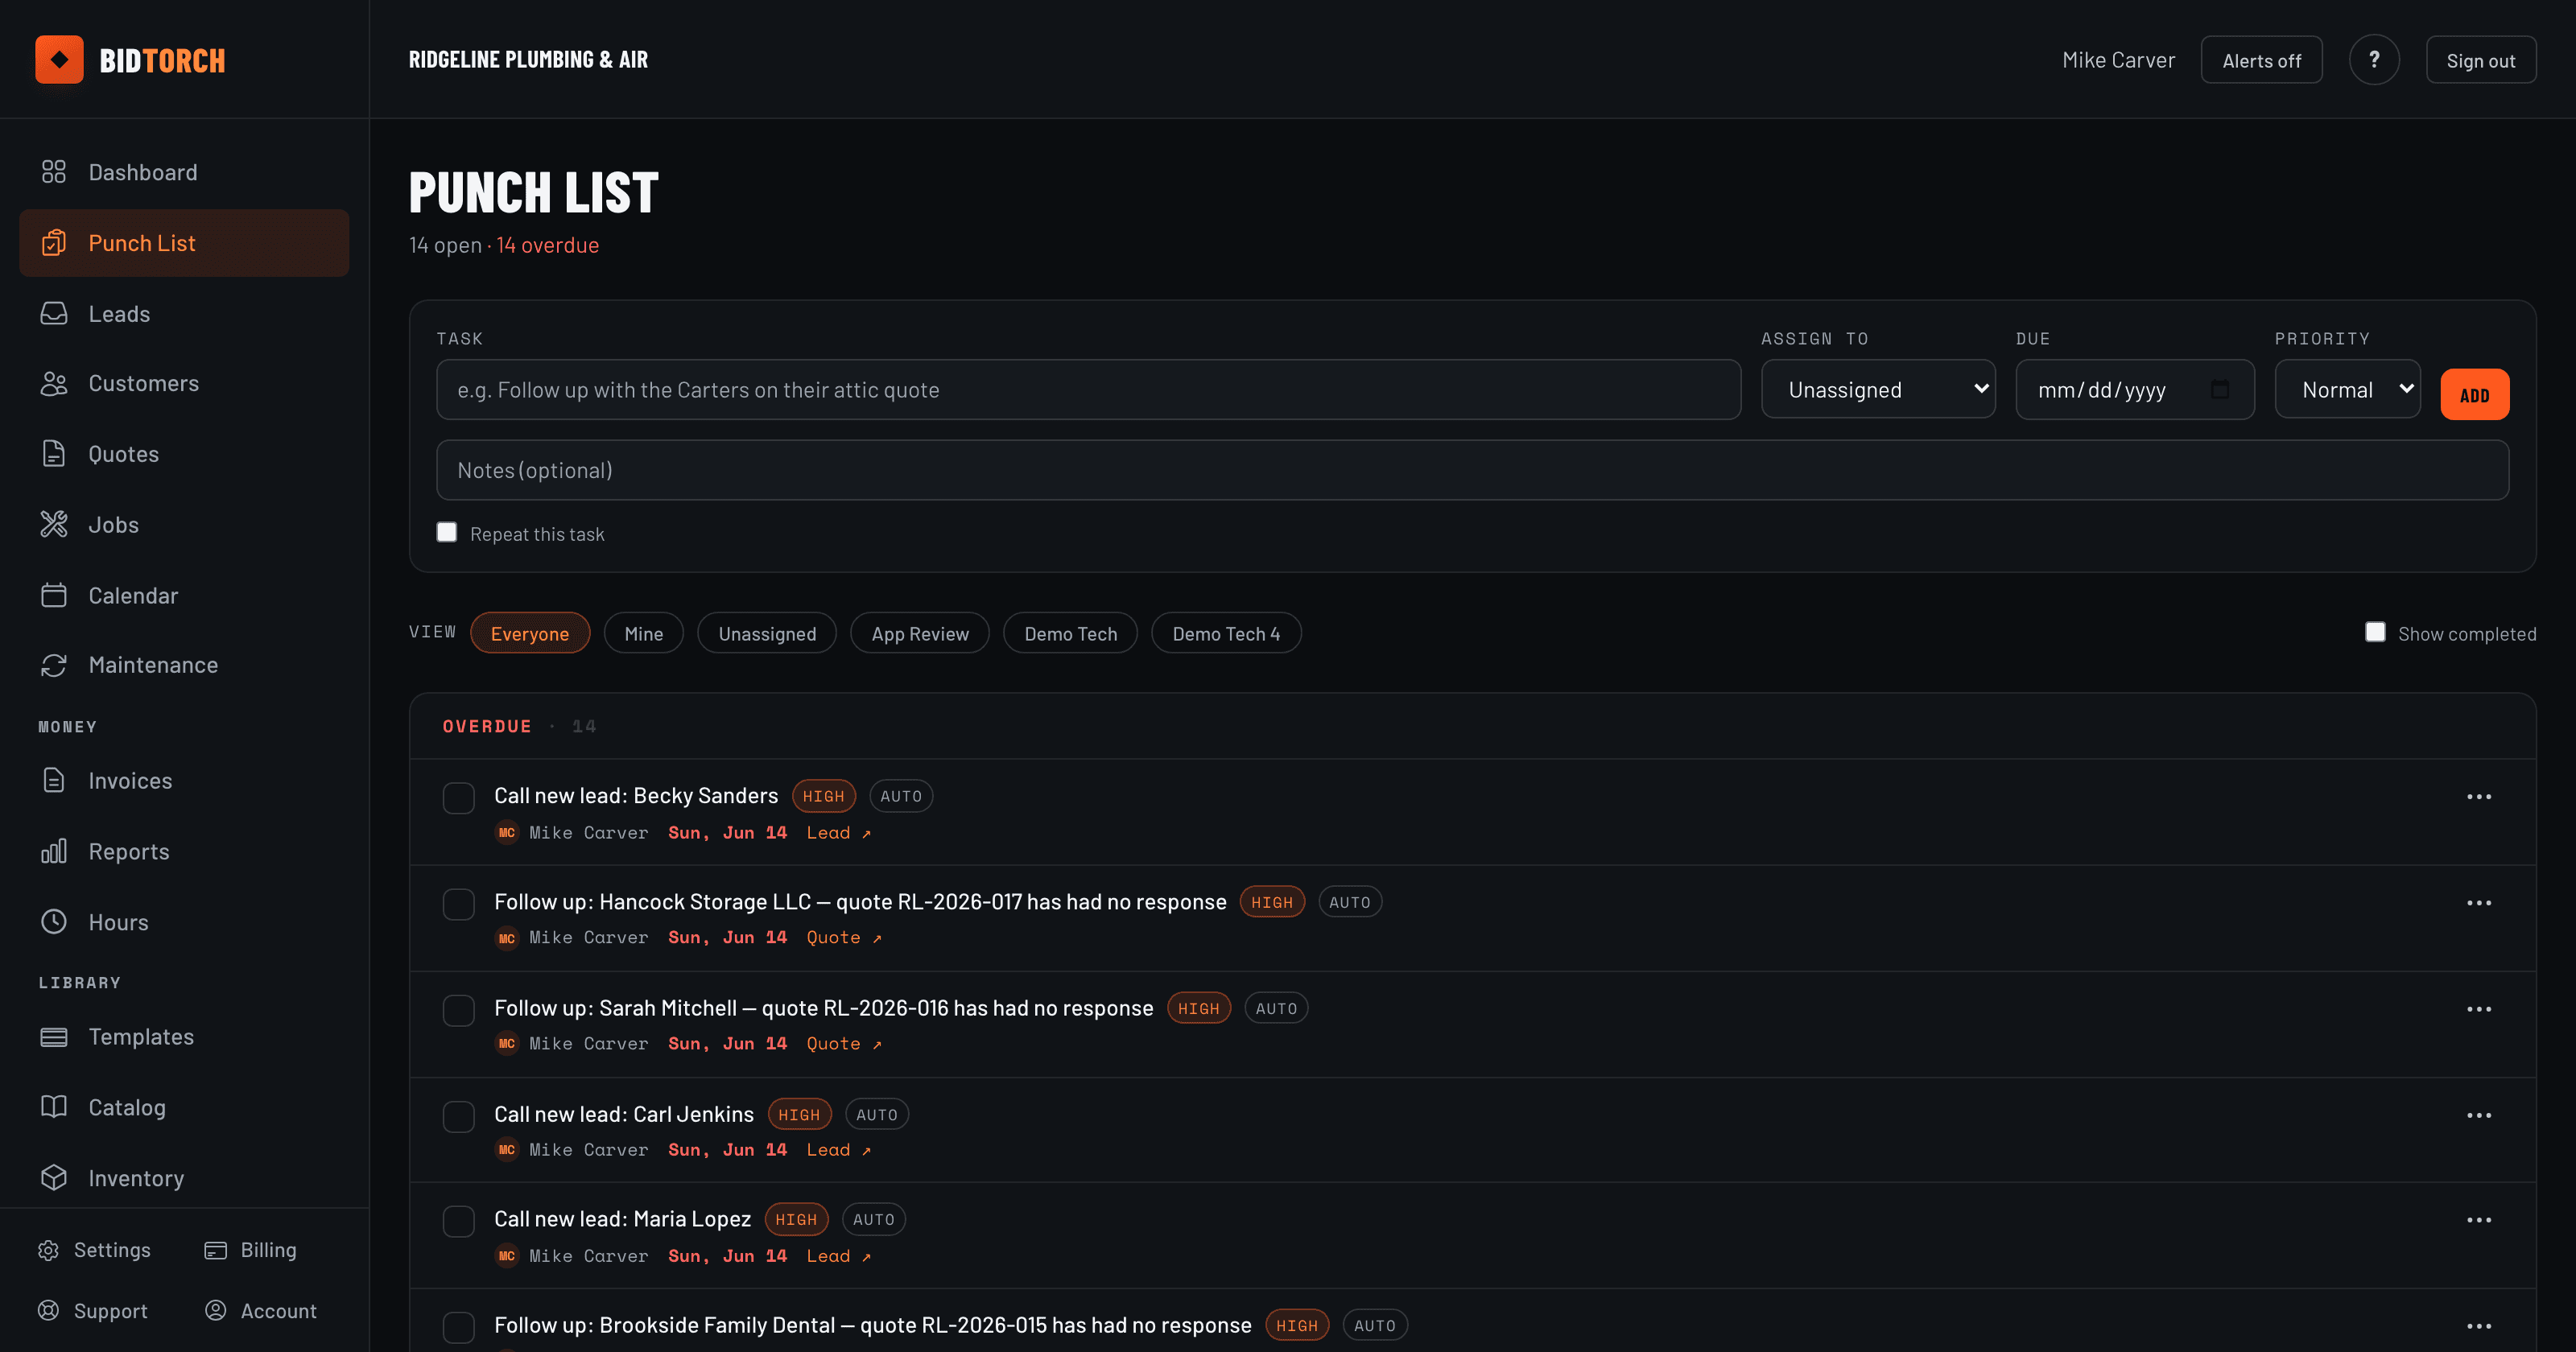Image resolution: width=2576 pixels, height=1352 pixels.
Task: Check off Hancock Storage LLC follow-up
Action: [x=459, y=904]
